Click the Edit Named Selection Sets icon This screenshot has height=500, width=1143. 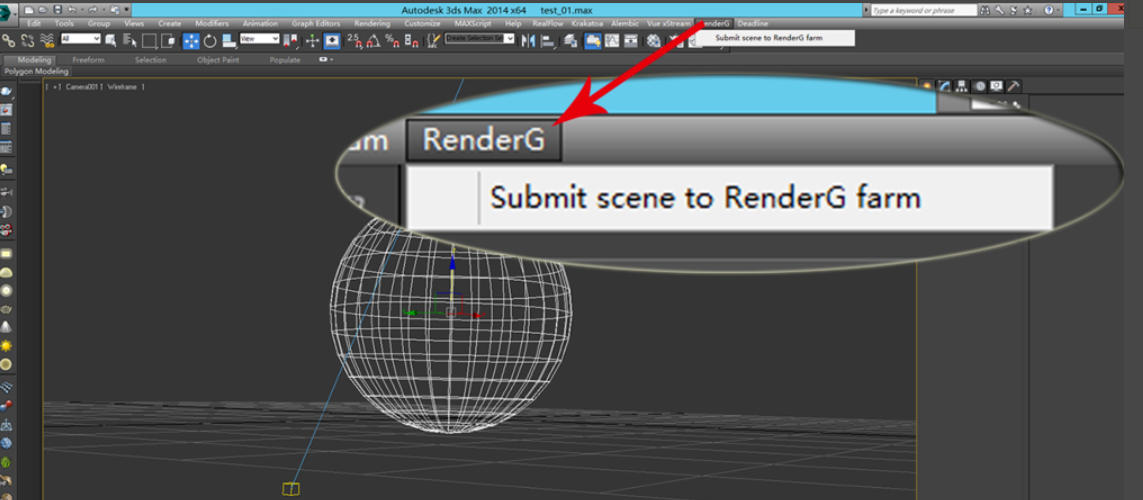coord(434,40)
